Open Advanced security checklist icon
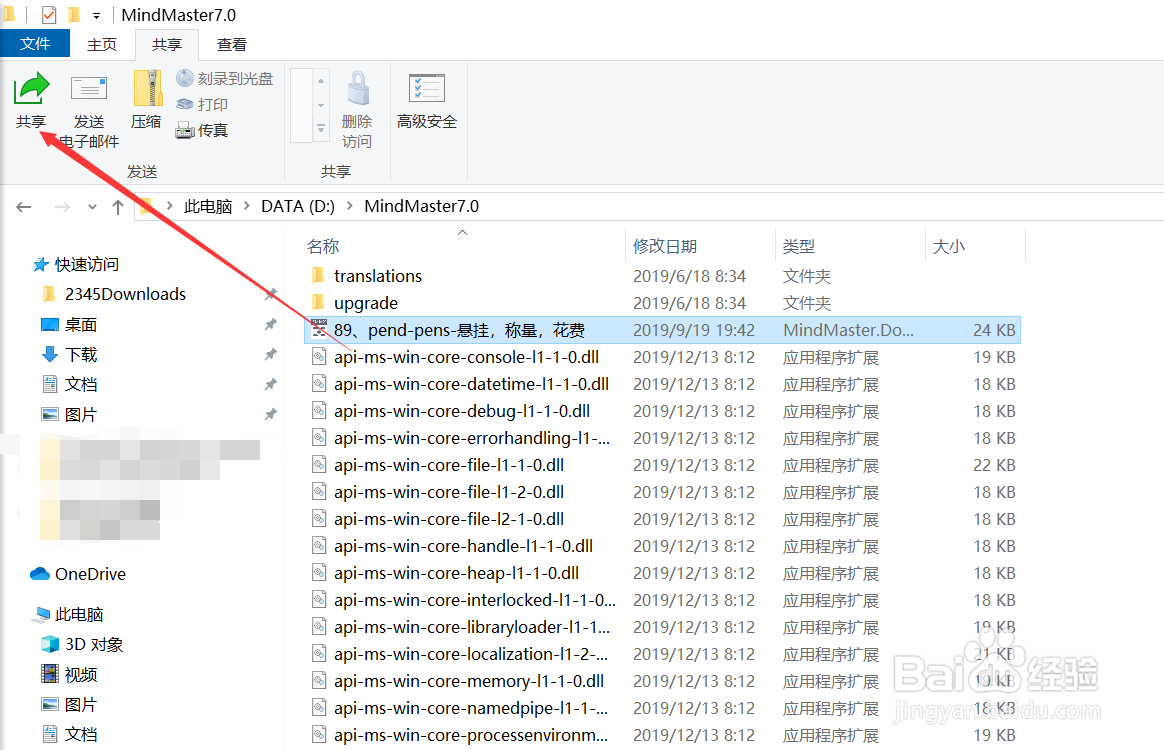Screen dimensions: 1164x750 point(427,88)
